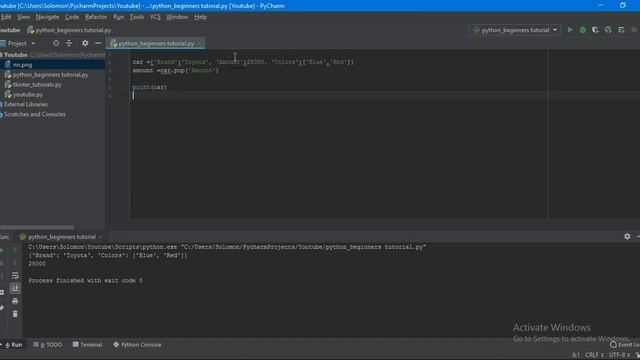The image size is (640, 360).
Task: Click the concurrency diagram icon in toolbar
Action: [621, 30]
